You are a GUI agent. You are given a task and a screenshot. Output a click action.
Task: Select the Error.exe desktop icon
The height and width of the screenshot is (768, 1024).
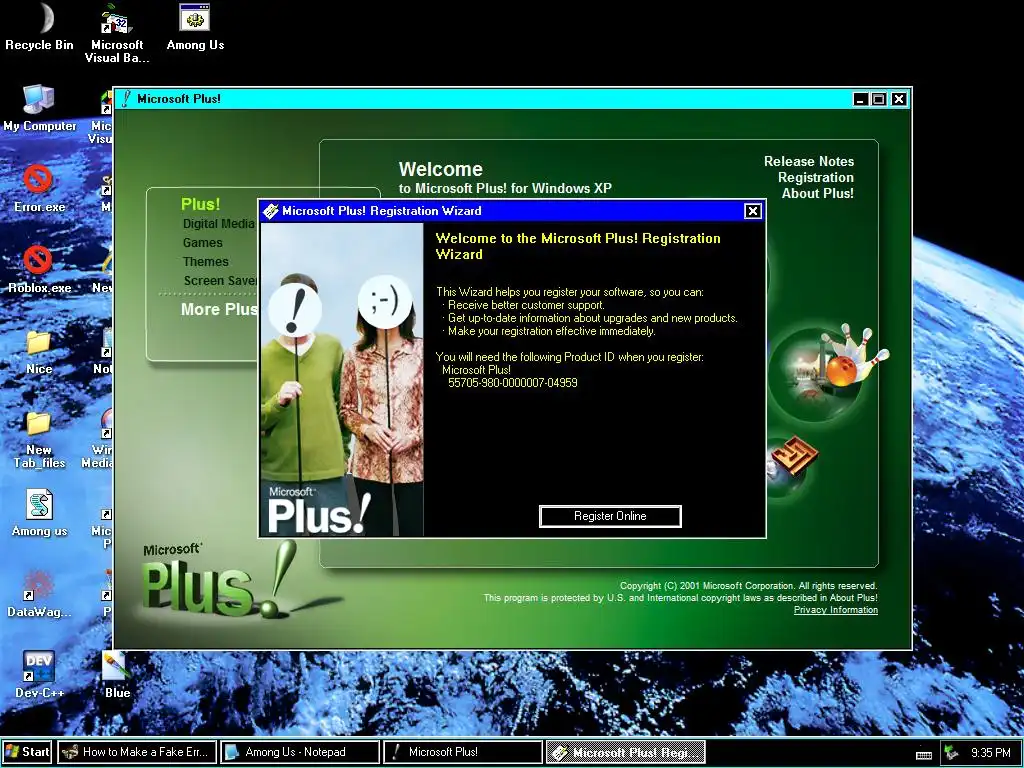point(39,189)
